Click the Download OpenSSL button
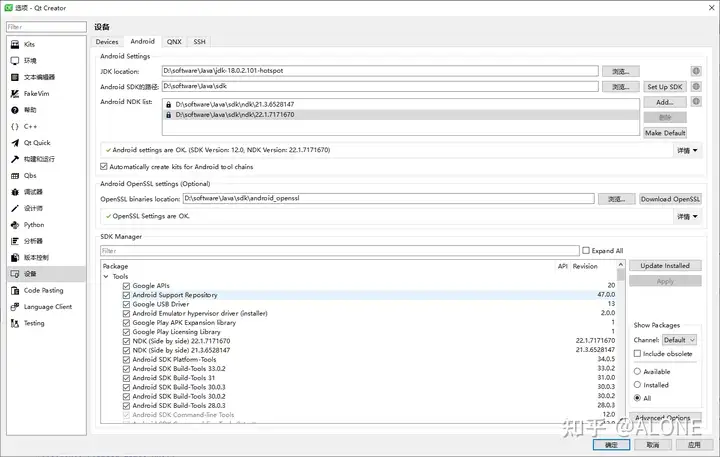This screenshot has width=720, height=457. (x=670, y=199)
